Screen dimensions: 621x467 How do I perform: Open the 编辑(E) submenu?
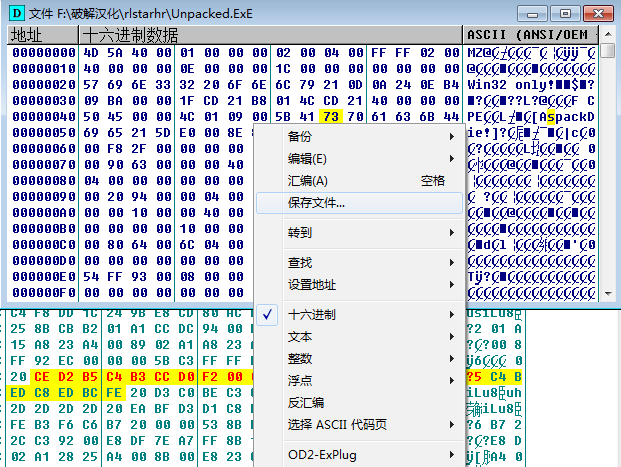(360, 159)
